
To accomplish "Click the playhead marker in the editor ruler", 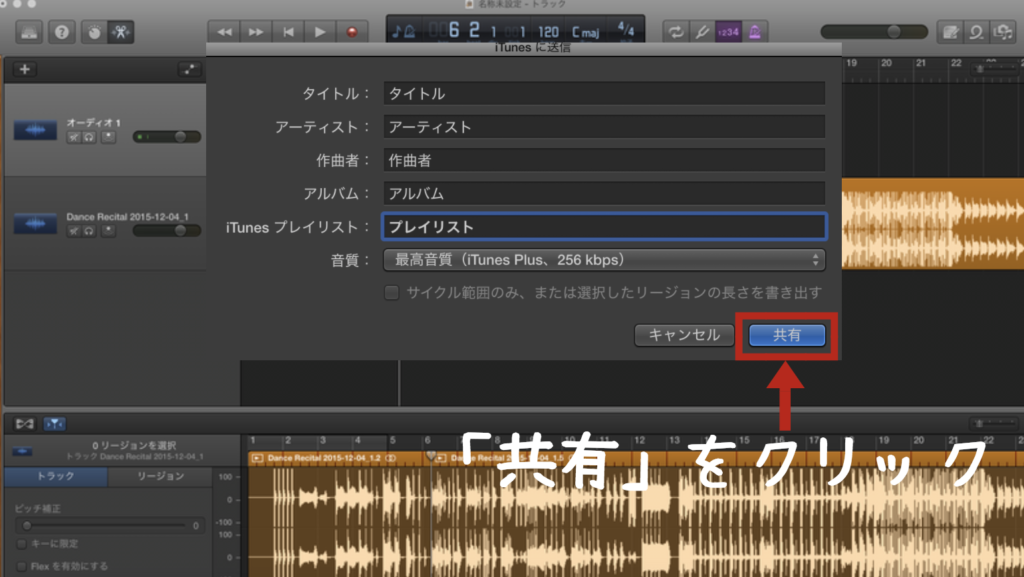I will coord(430,455).
